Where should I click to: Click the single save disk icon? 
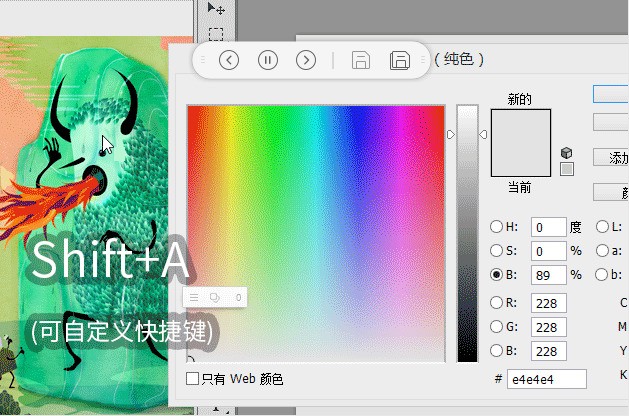point(361,61)
